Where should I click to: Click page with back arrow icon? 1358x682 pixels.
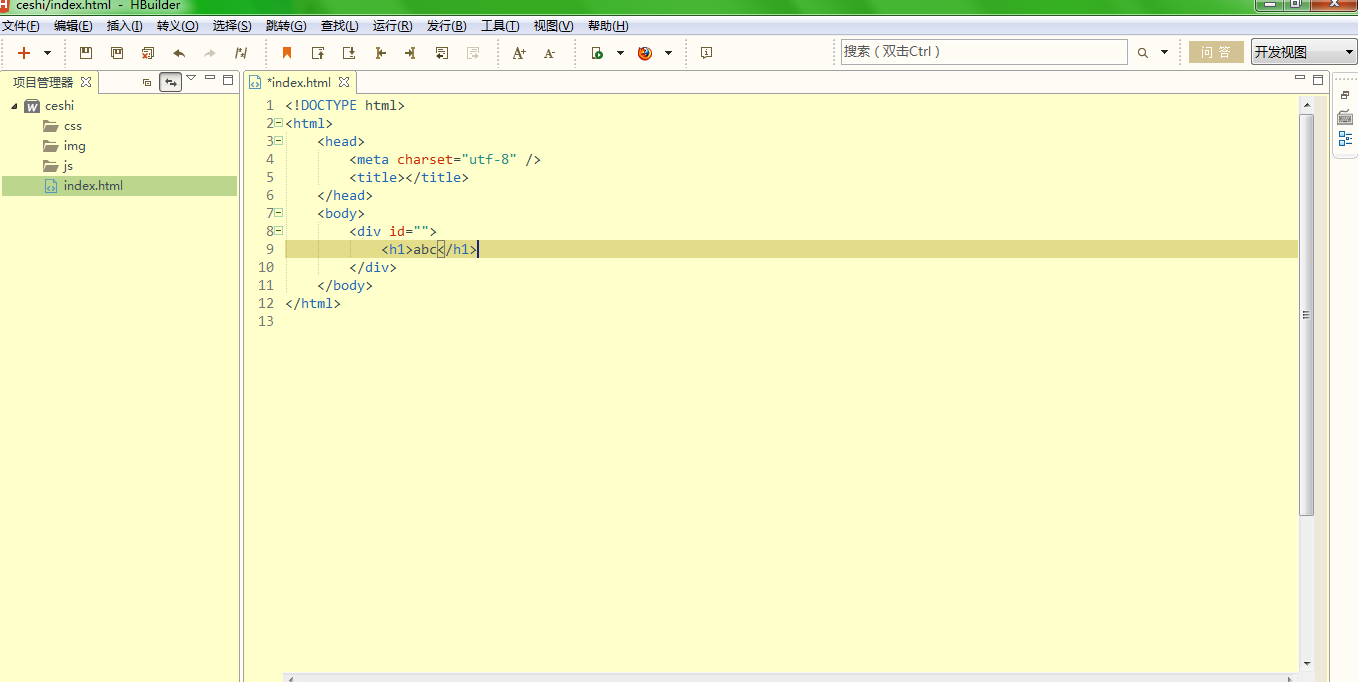[441, 53]
